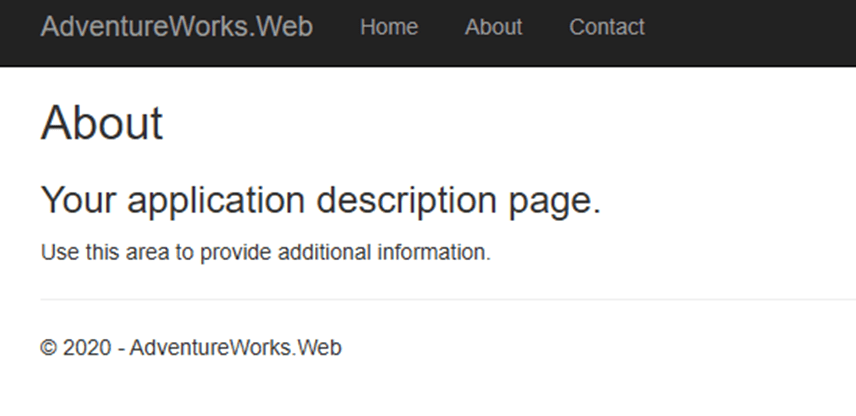The width and height of the screenshot is (856, 416).
Task: Select the About navigation link
Action: click(493, 28)
